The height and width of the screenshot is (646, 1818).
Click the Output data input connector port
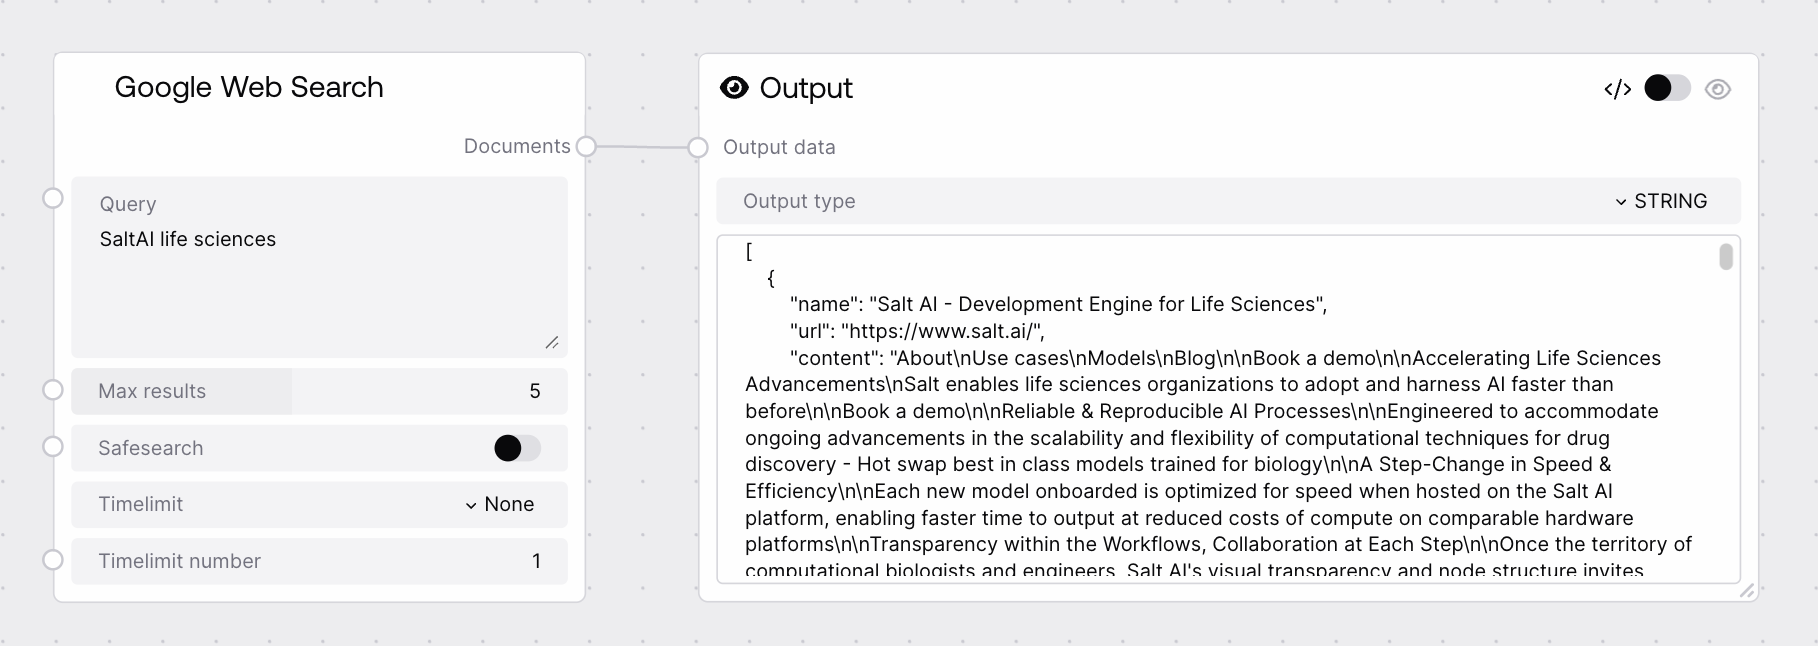[698, 148]
